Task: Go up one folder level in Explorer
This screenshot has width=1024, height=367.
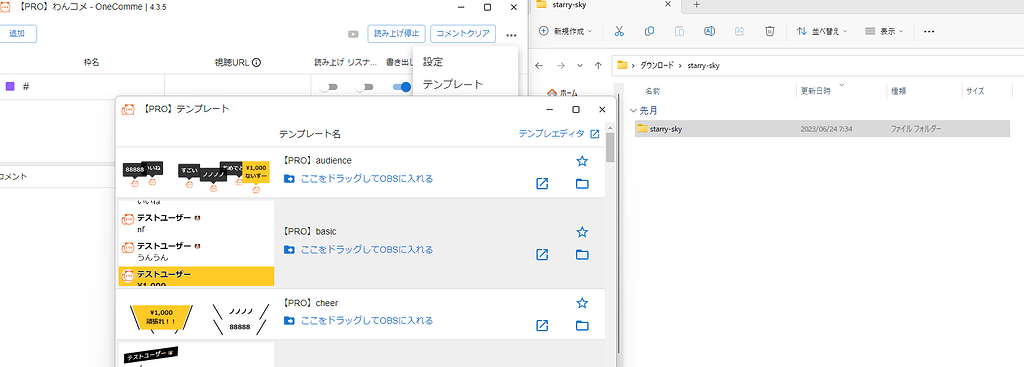Action: [x=598, y=65]
